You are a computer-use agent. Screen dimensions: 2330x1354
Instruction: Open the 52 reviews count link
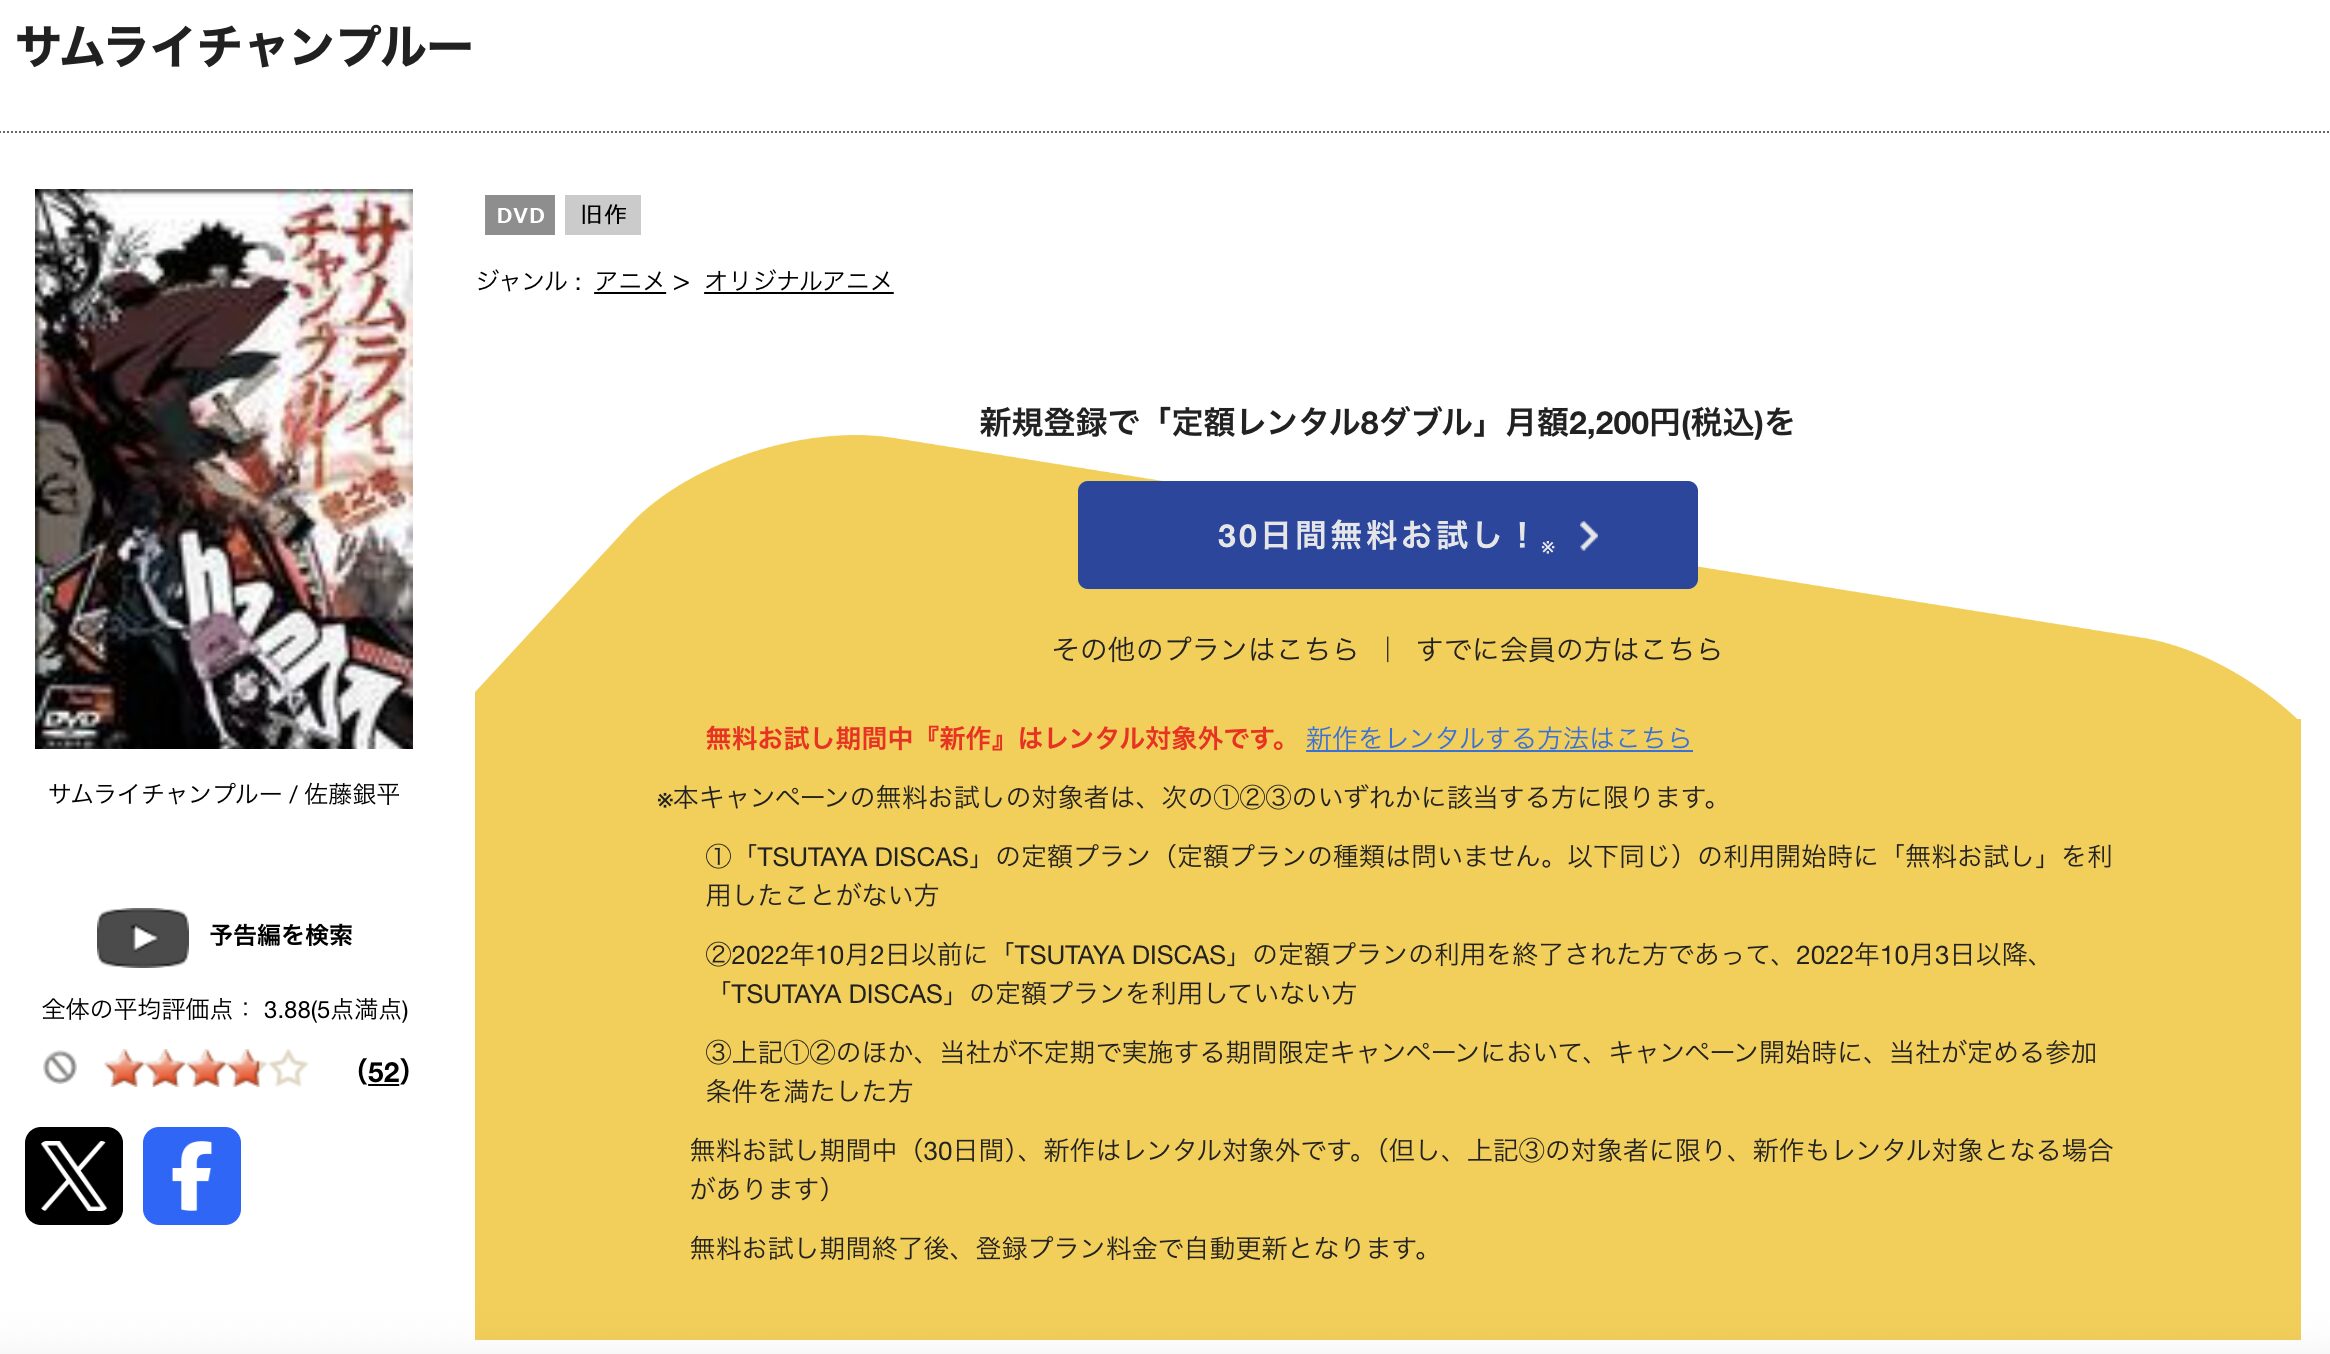click(x=383, y=1071)
